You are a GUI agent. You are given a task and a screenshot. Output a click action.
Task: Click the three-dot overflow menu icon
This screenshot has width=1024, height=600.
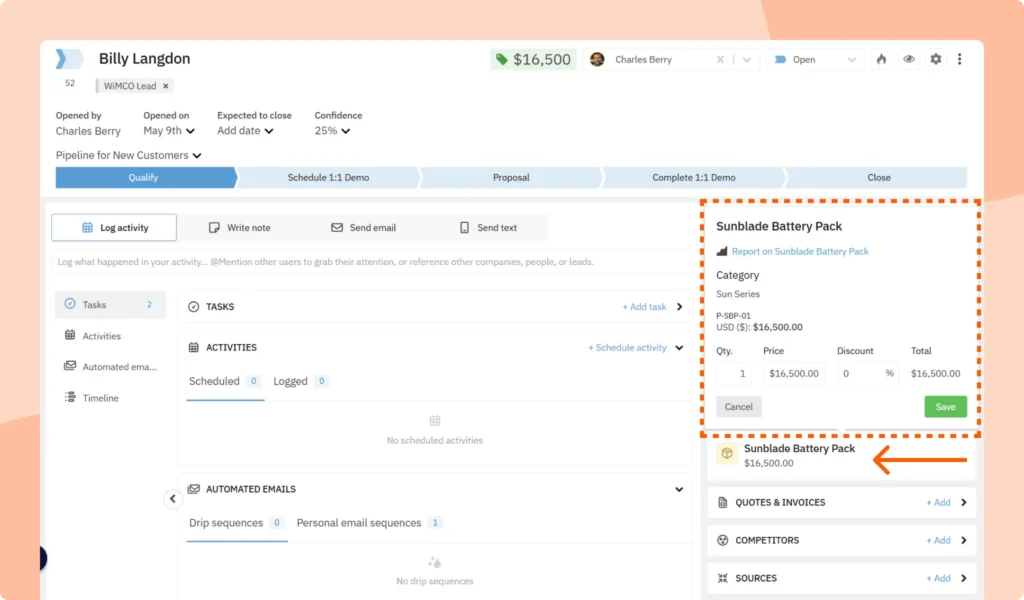960,59
